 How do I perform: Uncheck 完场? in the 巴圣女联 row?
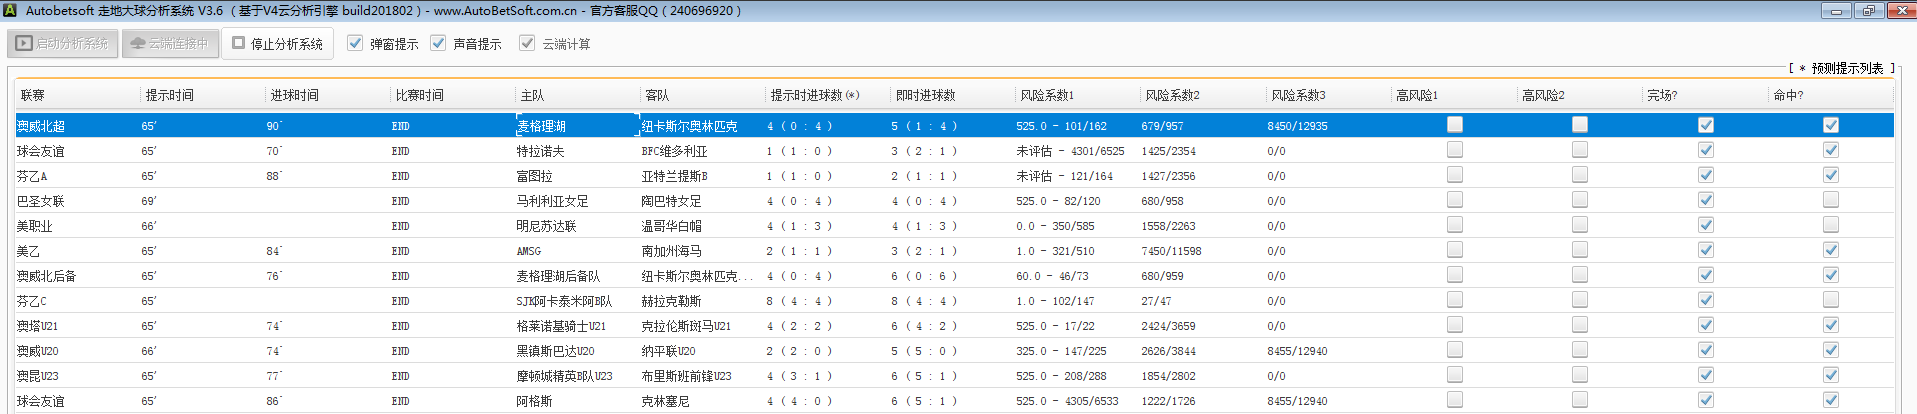pyautogui.click(x=1705, y=200)
